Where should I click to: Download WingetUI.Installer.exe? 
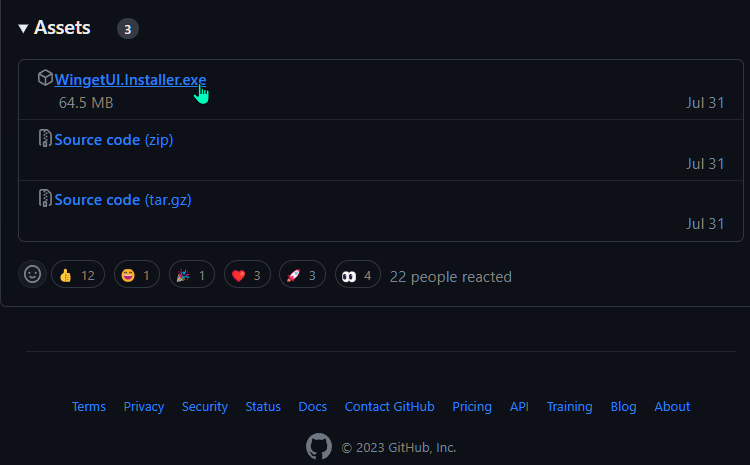coord(130,79)
